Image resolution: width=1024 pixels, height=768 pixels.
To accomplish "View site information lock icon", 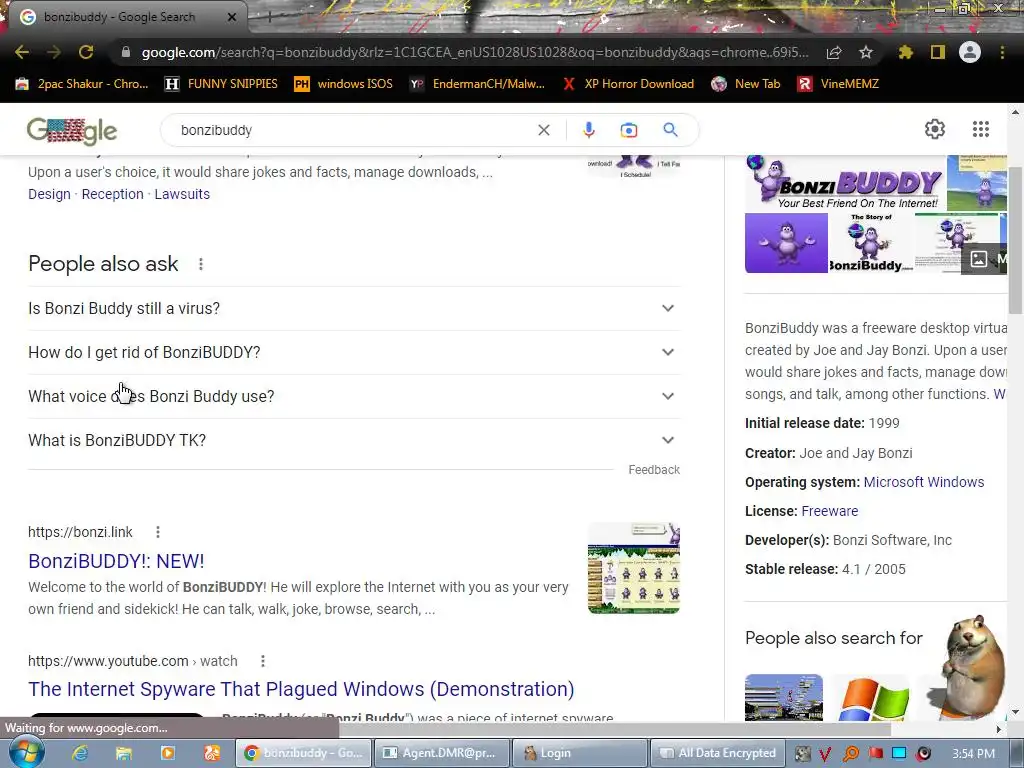I will coord(126,52).
